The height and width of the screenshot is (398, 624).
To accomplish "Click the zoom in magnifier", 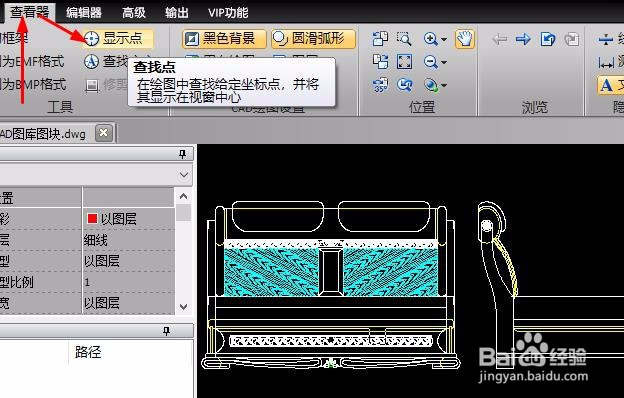I will (x=431, y=39).
